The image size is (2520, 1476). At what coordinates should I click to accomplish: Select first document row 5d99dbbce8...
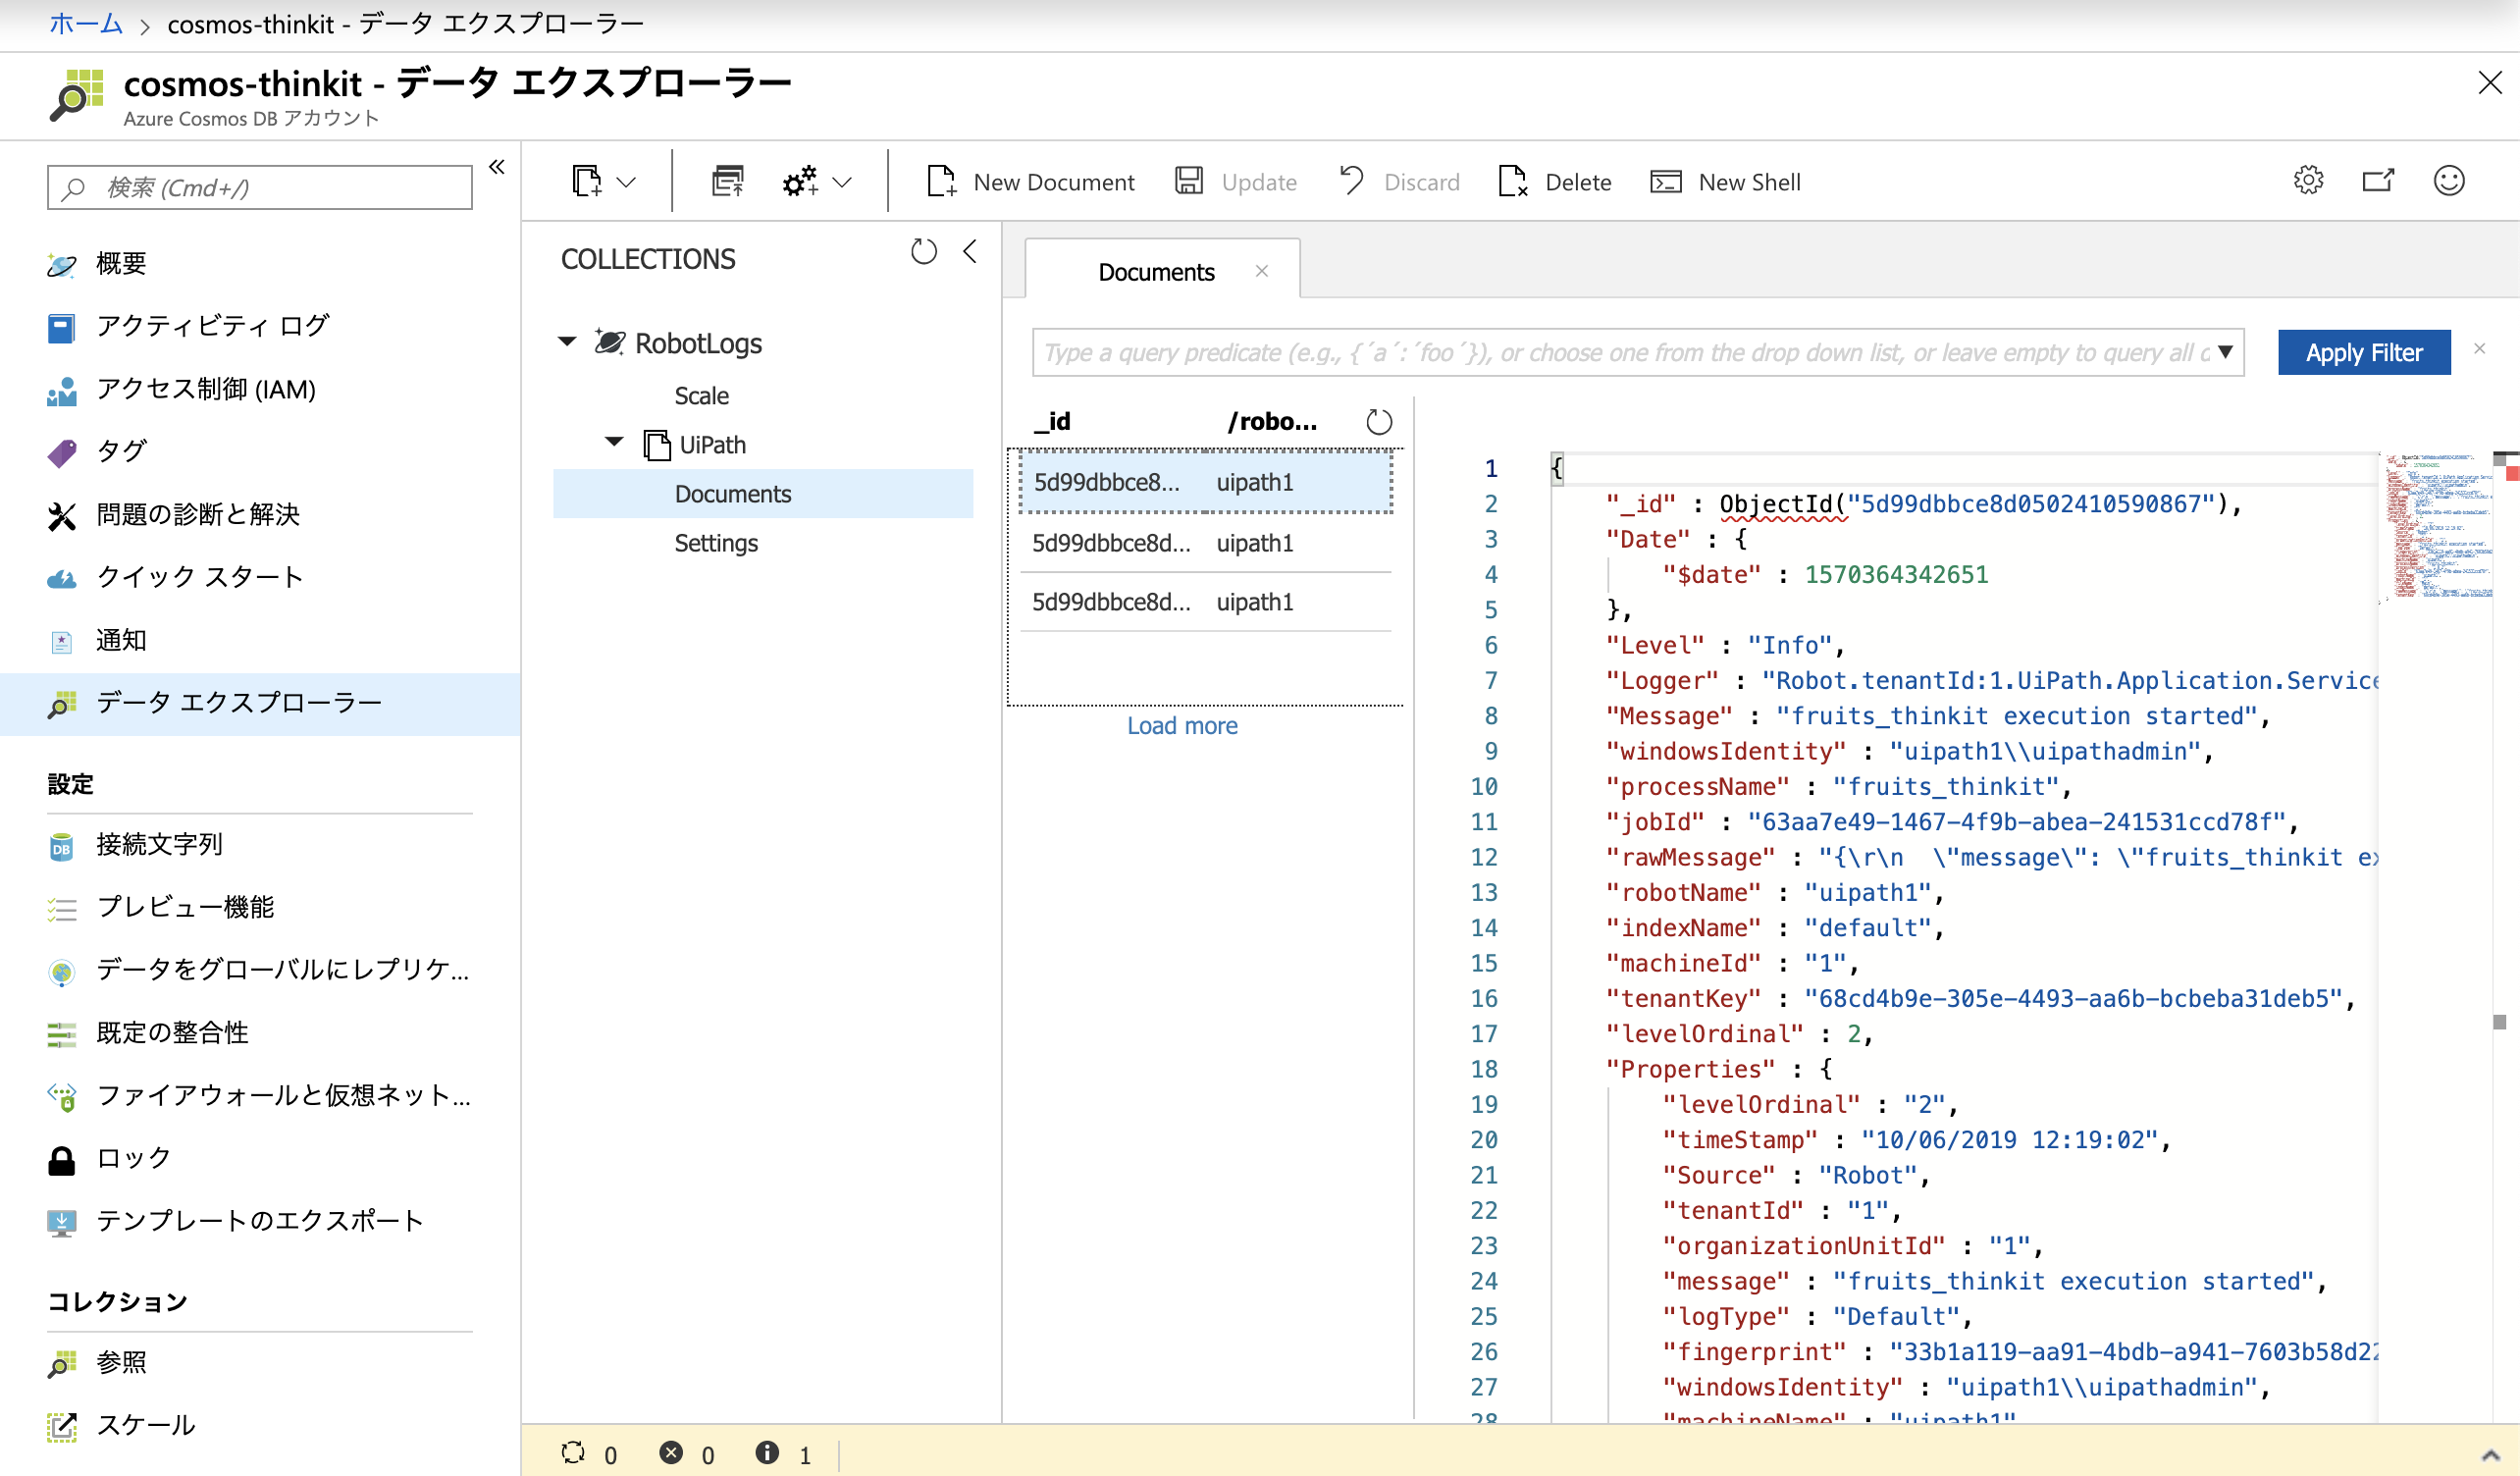(x=1206, y=482)
